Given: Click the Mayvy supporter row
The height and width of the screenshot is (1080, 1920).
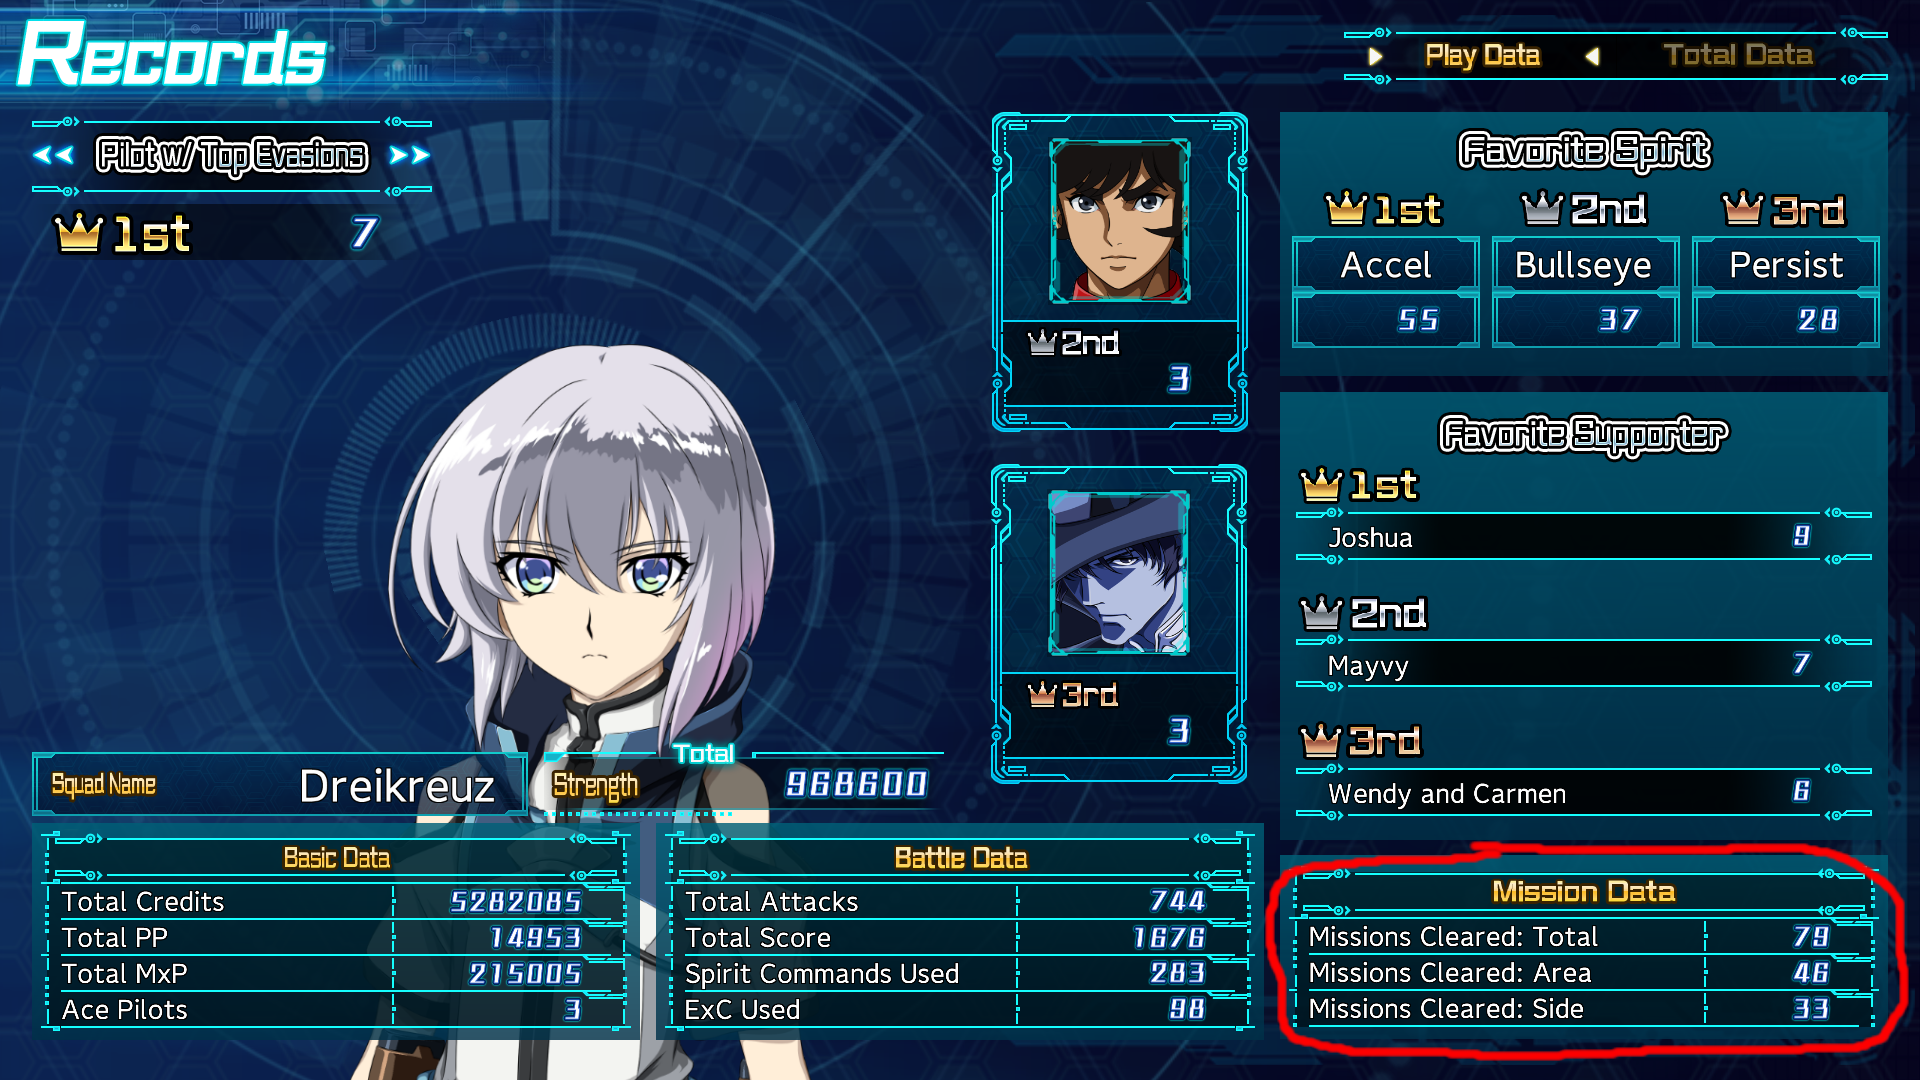Looking at the screenshot, I should coord(1570,665).
